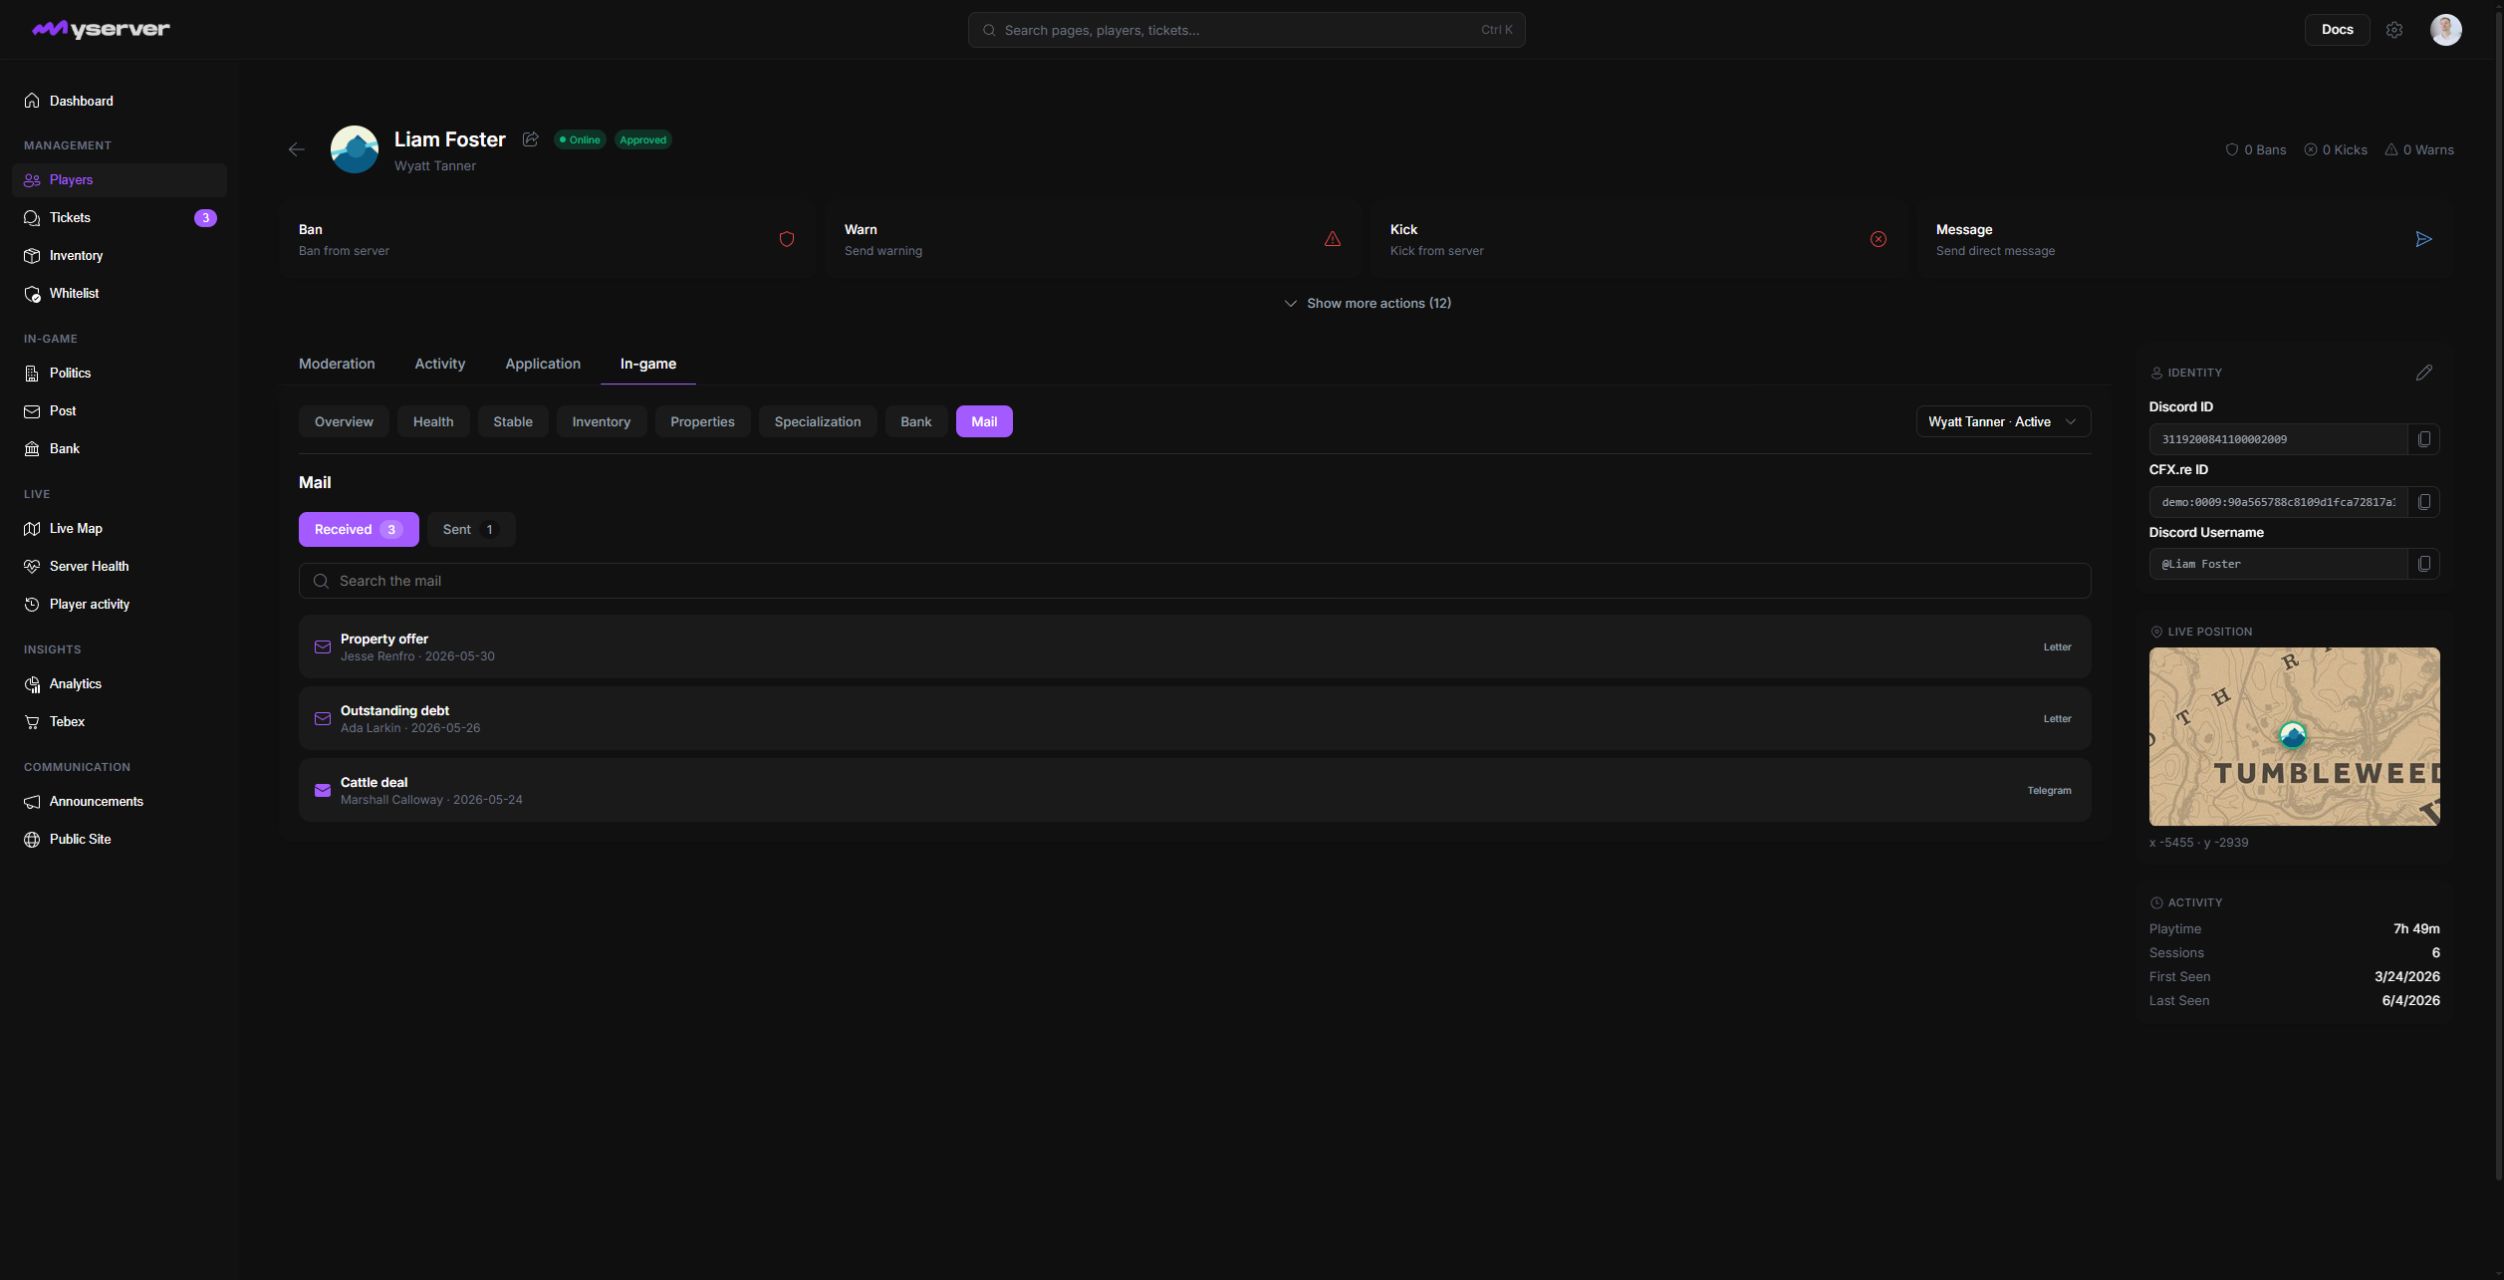Open the Cattle deal telegram
The height and width of the screenshot is (1280, 2504).
pyautogui.click(x=1194, y=791)
